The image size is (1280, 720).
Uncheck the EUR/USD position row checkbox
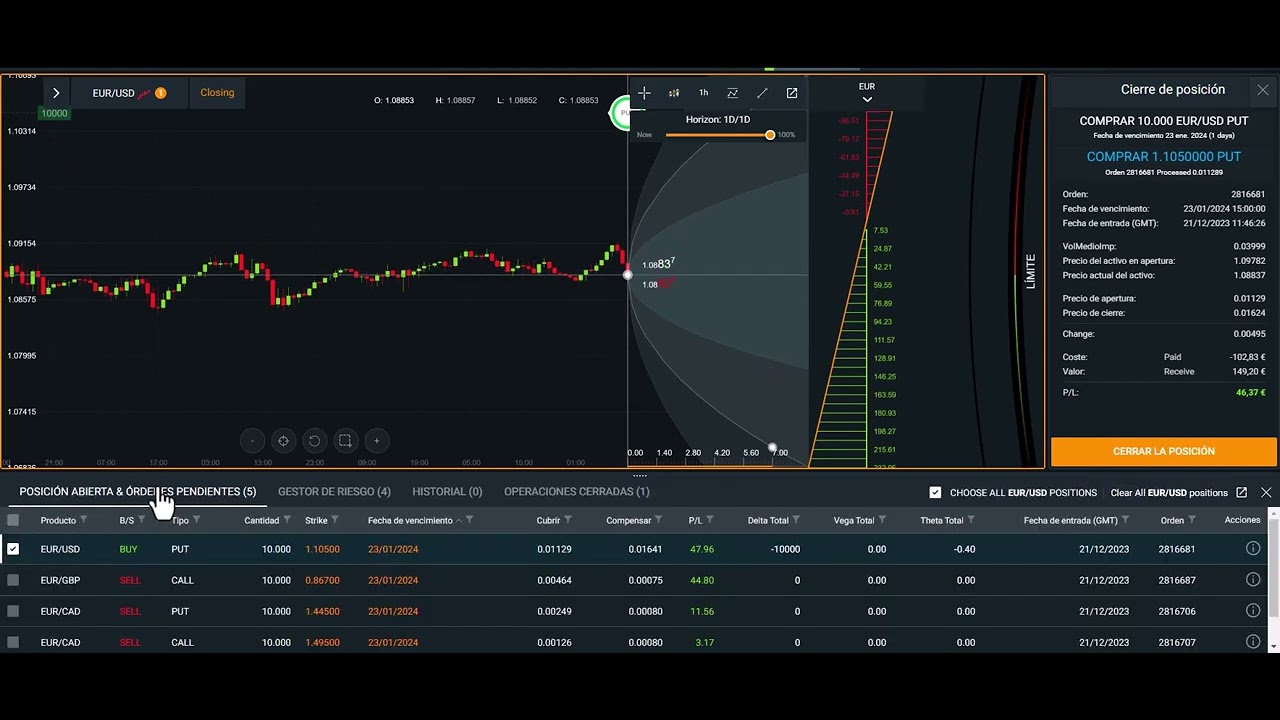(x=13, y=549)
